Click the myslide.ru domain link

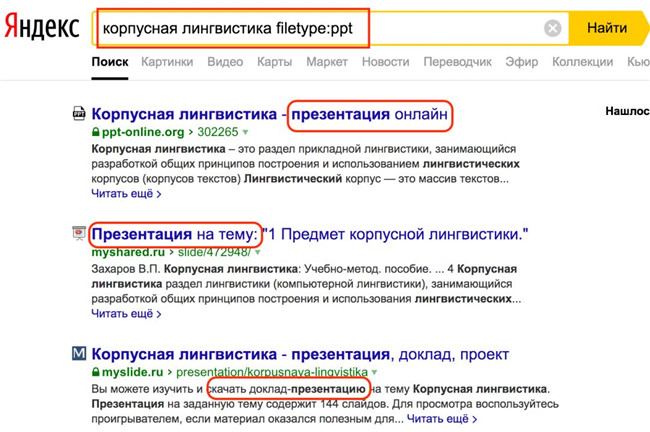[133, 372]
